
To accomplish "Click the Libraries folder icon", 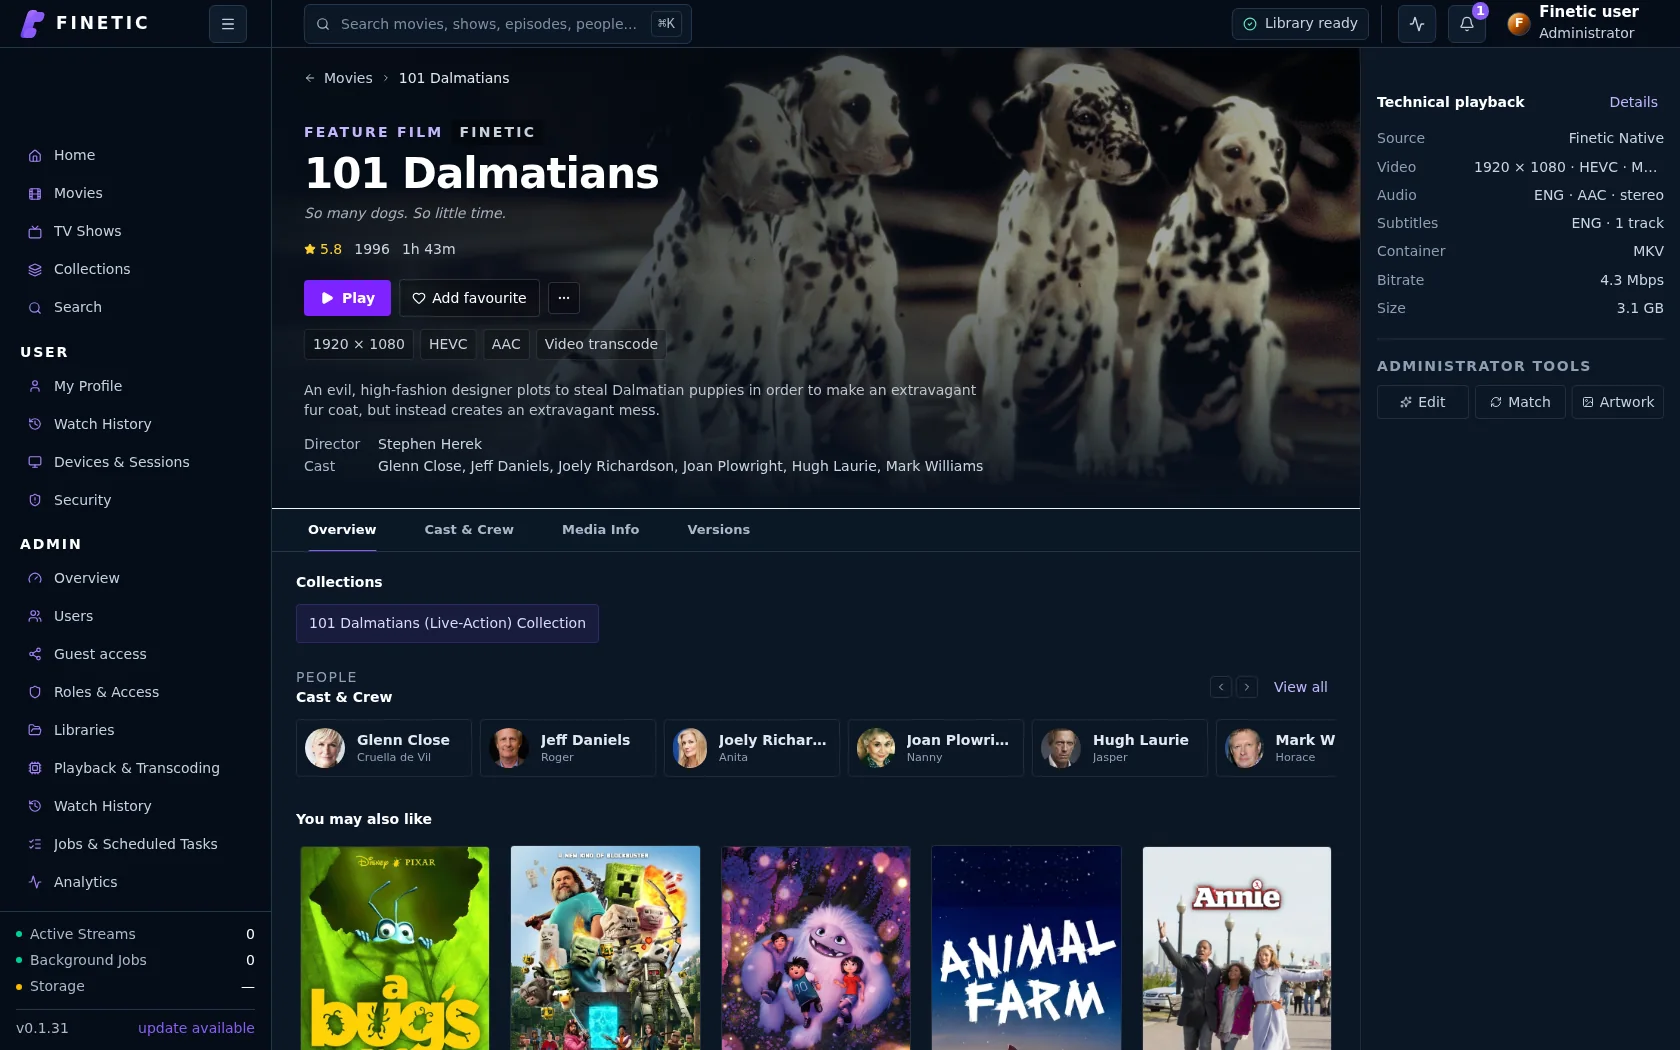I will tap(35, 730).
